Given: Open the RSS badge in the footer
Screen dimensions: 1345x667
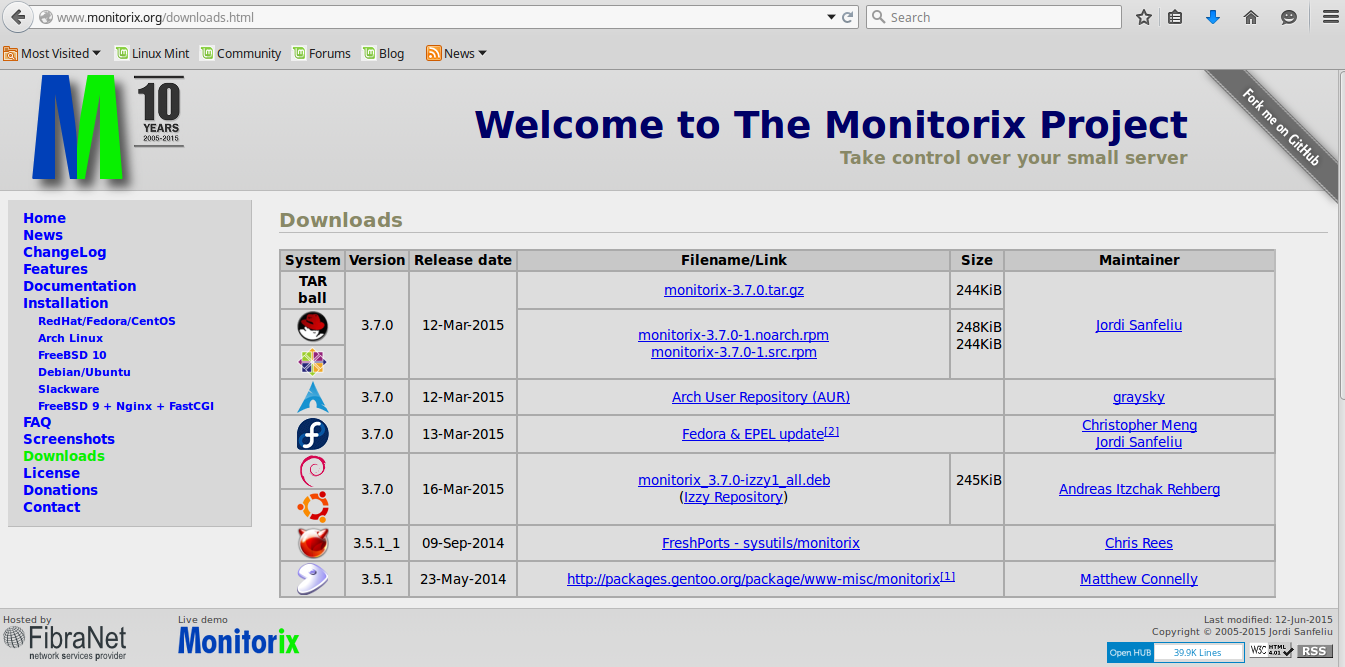Looking at the screenshot, I should click(1315, 651).
